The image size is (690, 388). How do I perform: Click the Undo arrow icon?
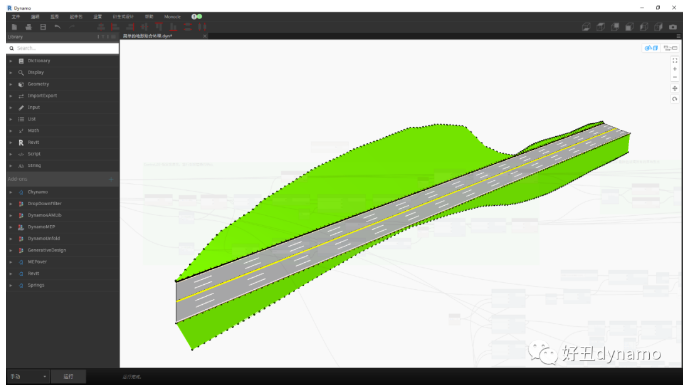pos(57,27)
